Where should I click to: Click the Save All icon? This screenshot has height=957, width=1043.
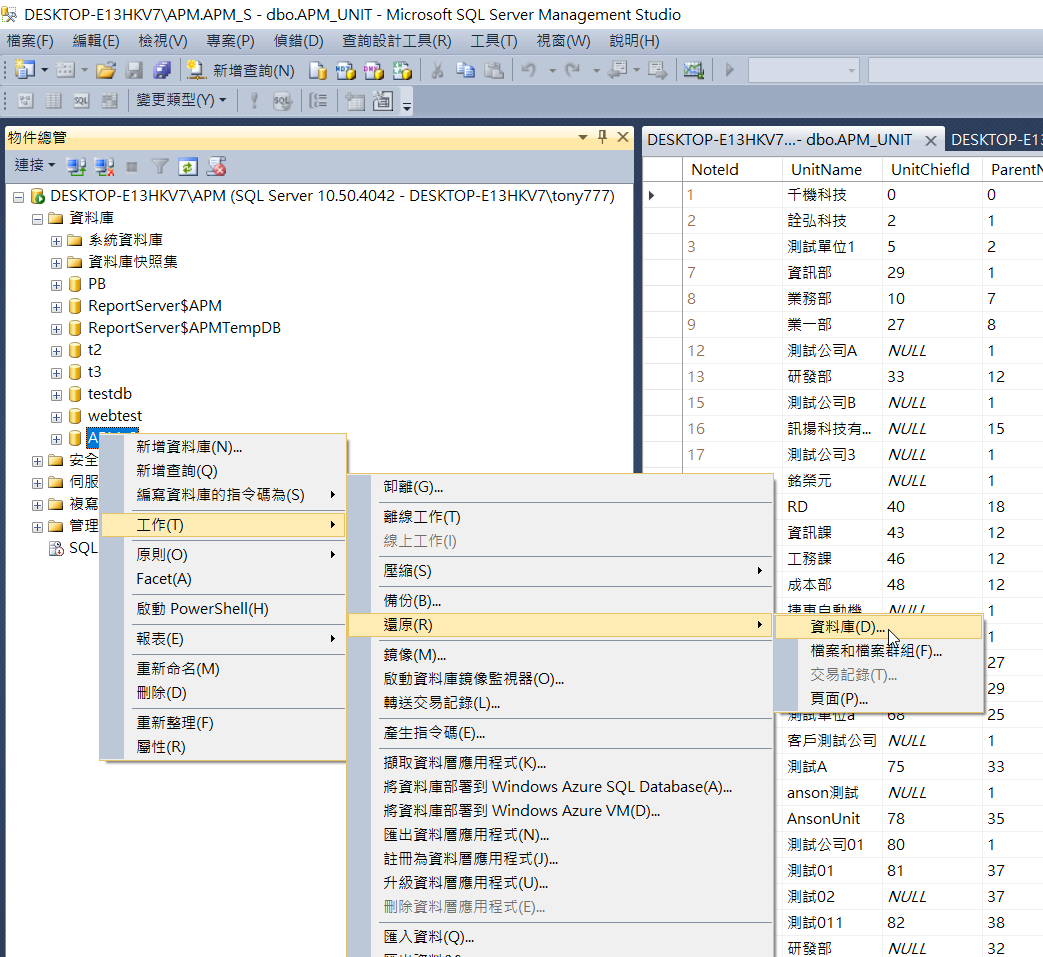click(x=162, y=70)
